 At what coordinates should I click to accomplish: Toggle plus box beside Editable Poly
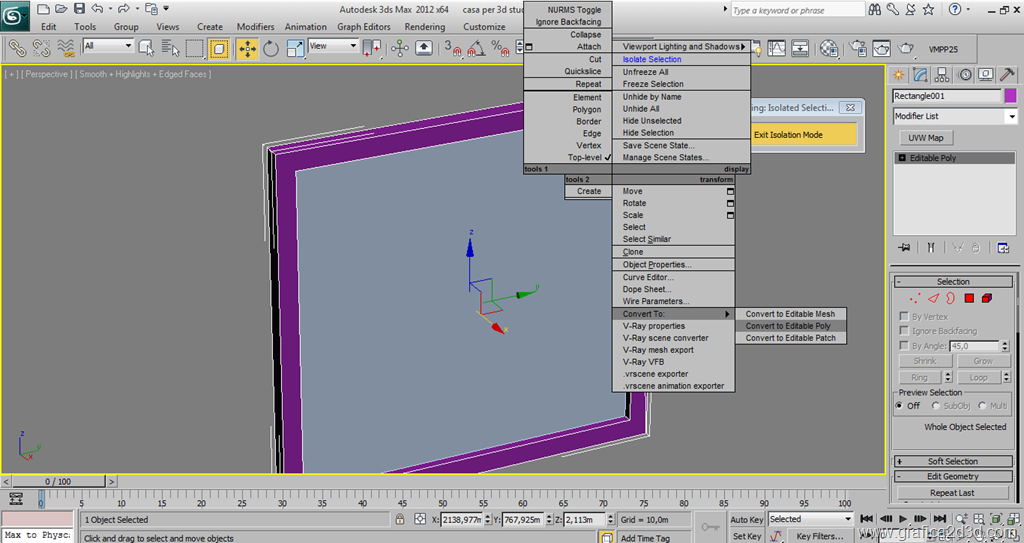tap(902, 158)
